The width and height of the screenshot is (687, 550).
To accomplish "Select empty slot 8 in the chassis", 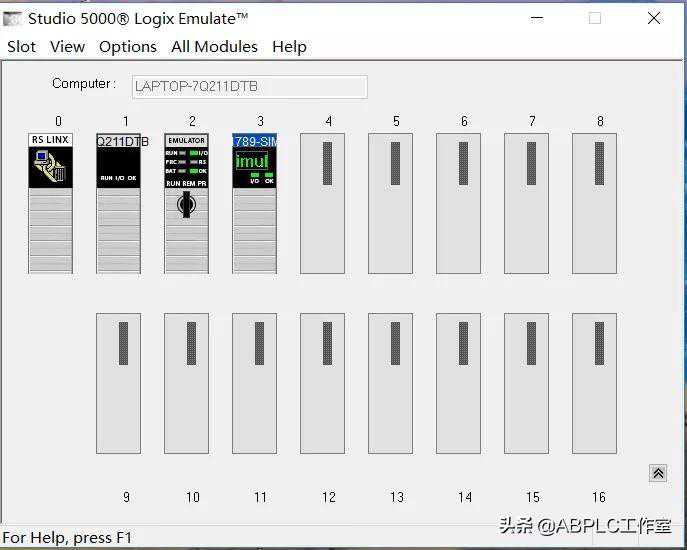I will (594, 203).
